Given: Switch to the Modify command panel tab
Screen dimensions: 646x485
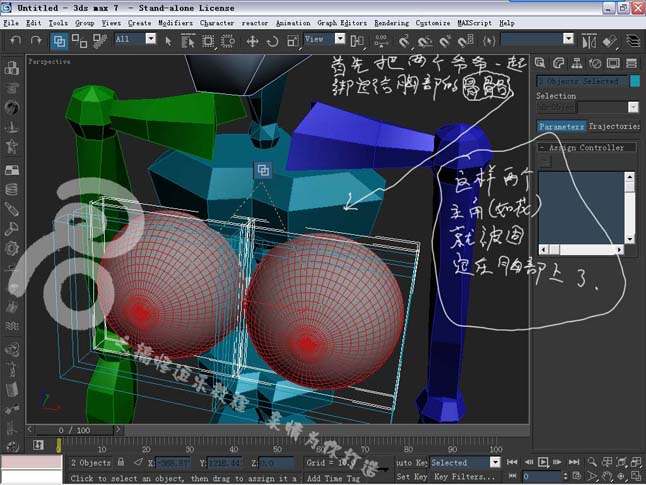Looking at the screenshot, I should (559, 63).
